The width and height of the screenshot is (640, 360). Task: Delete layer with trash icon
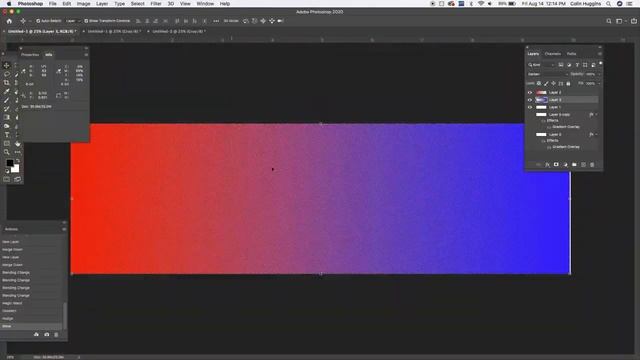pos(592,164)
